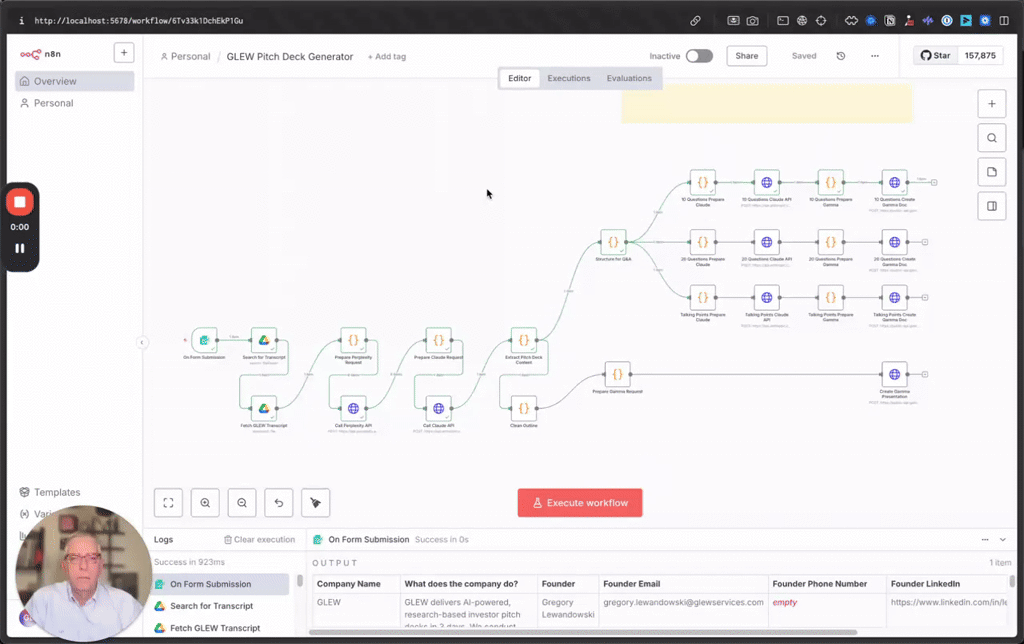1024x644 pixels.
Task: Collapse the left sidebar arrow
Action: (142, 342)
